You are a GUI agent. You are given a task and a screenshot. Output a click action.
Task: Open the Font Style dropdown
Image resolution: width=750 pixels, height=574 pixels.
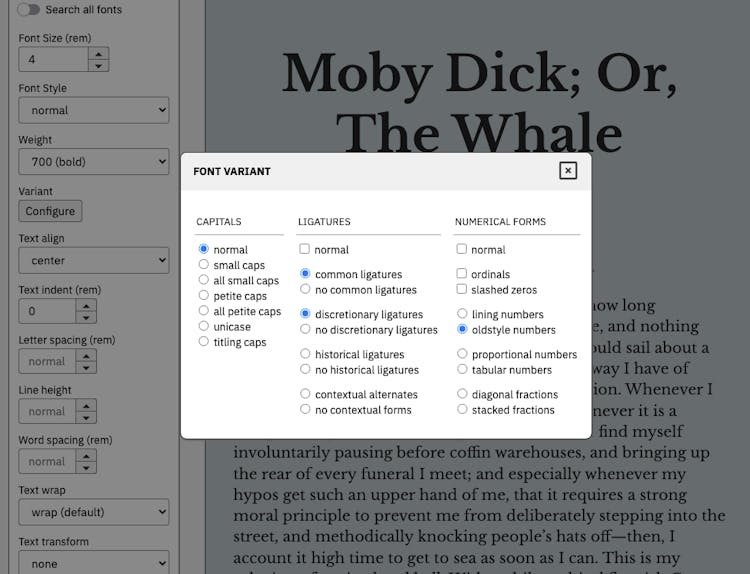coord(93,110)
